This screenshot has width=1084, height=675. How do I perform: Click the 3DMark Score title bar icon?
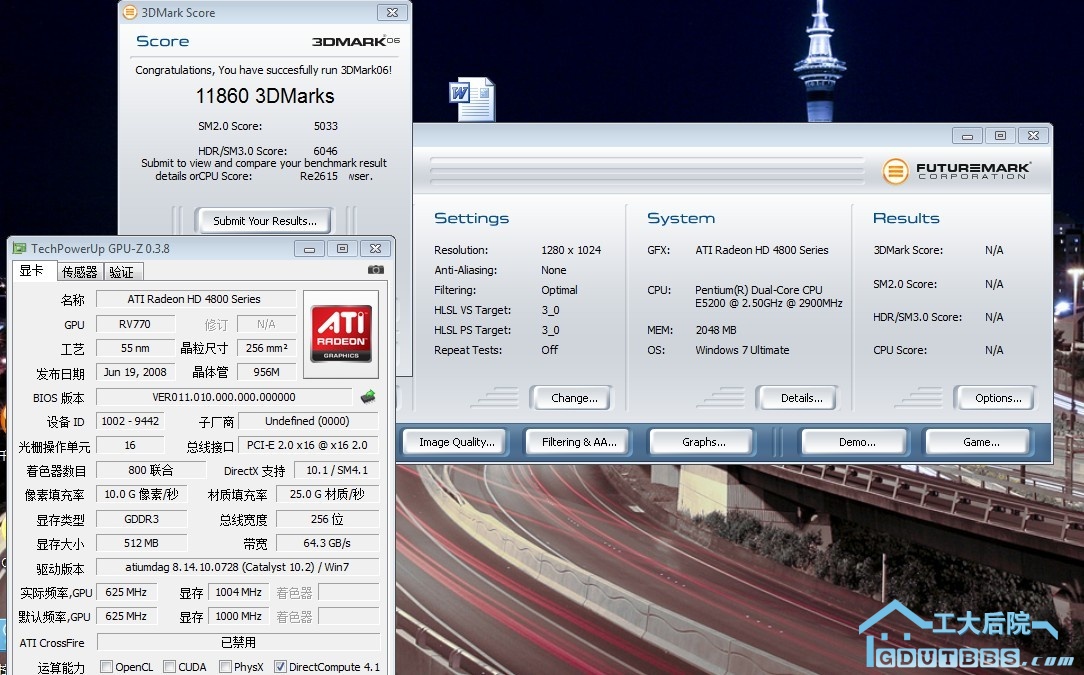point(129,12)
